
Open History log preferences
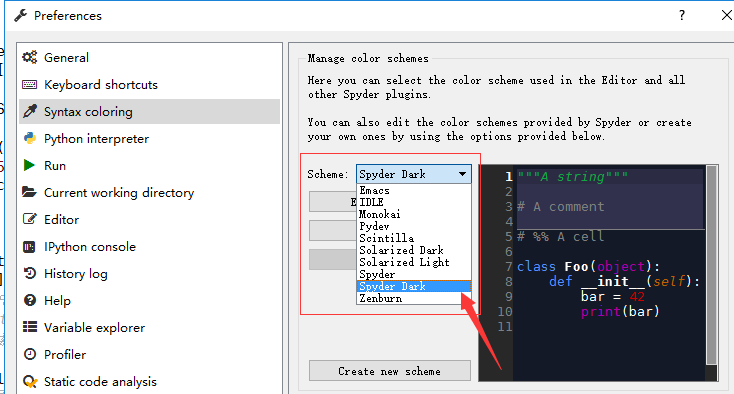coord(149,274)
